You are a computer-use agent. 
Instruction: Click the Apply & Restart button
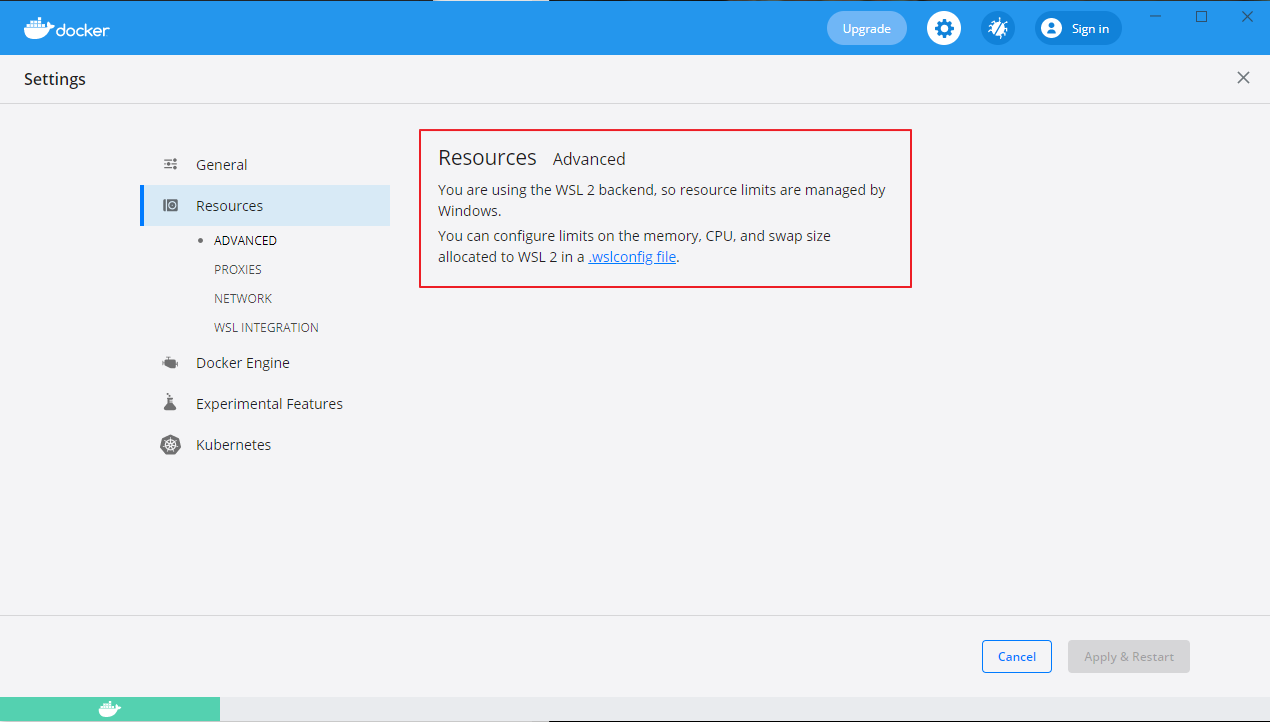(1128, 656)
